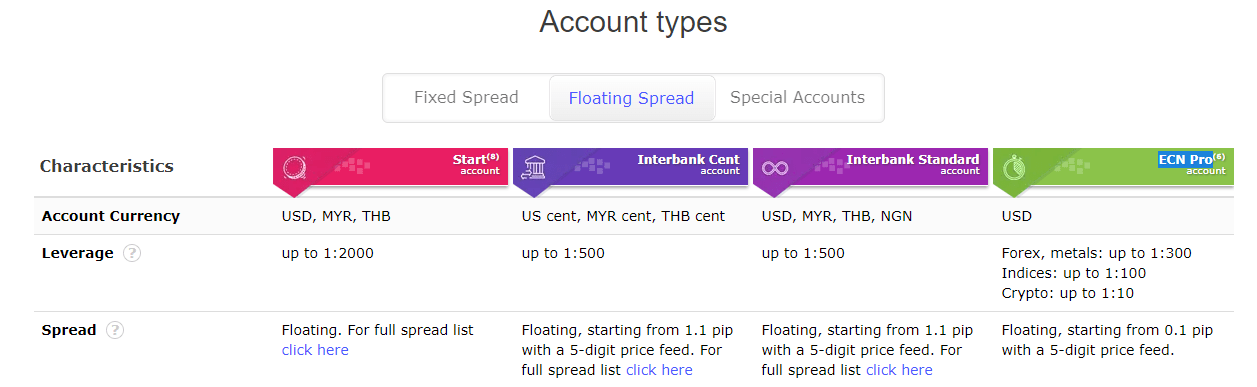Screen dimensions: 1257x387
Task: Click the Interbank Standard account header
Action: [871, 166]
